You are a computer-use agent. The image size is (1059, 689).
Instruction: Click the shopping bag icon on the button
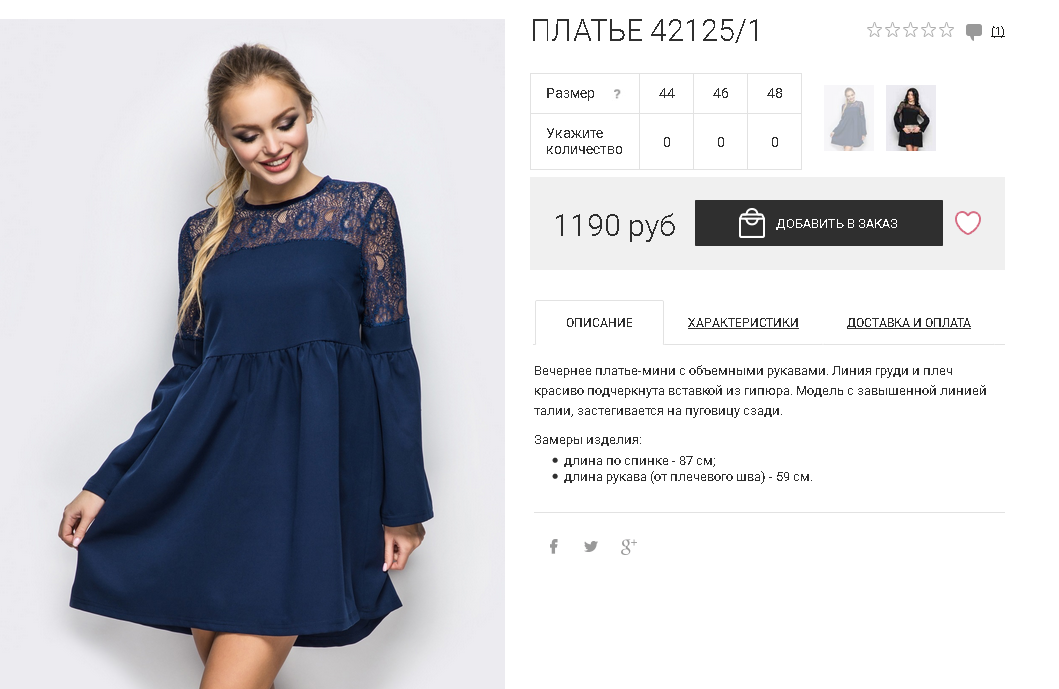[752, 224]
